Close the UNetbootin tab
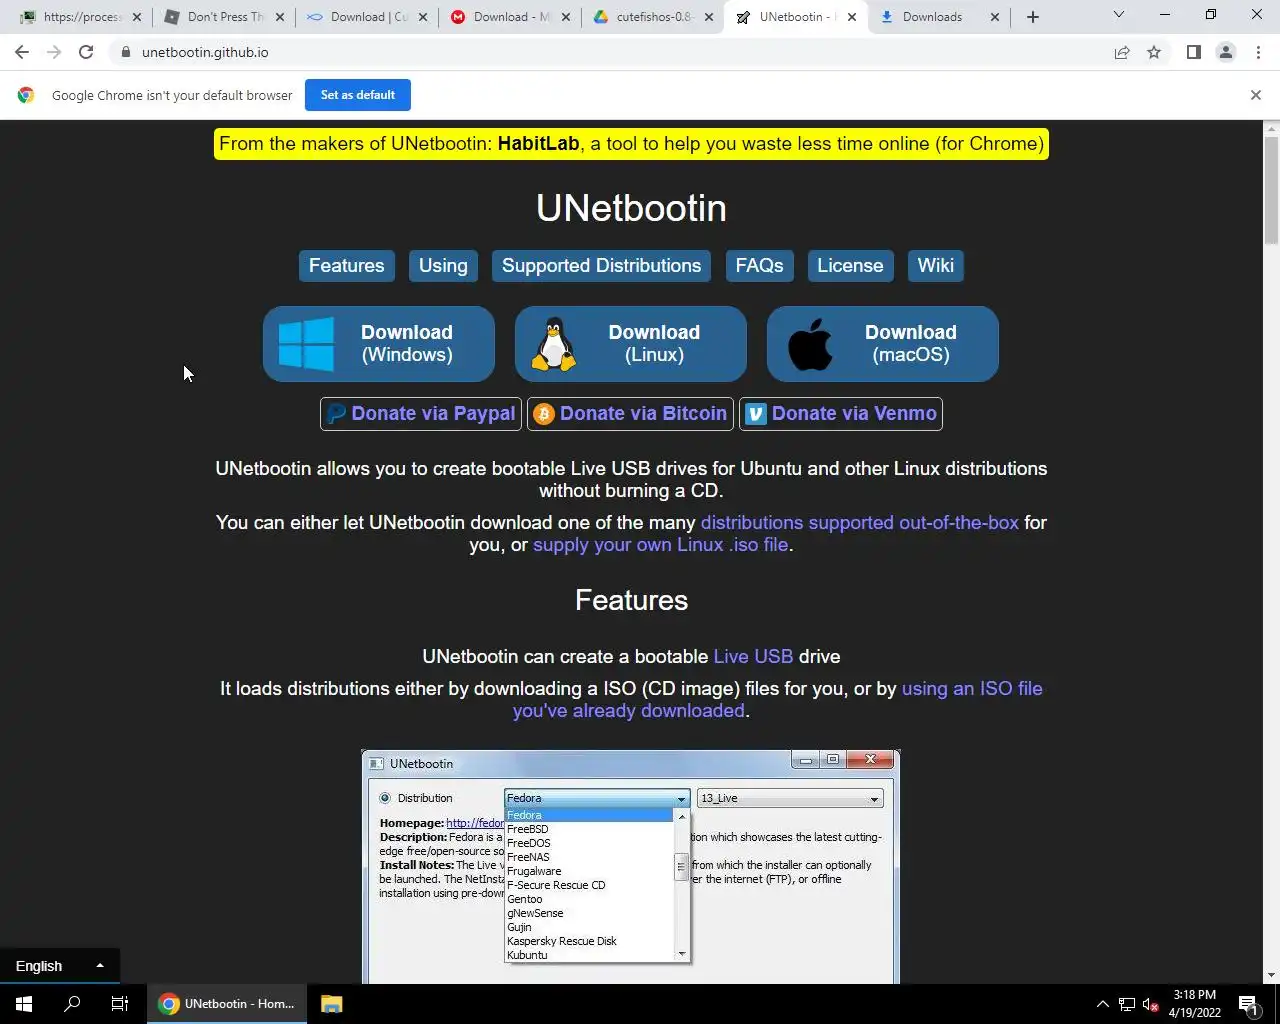This screenshot has width=1280, height=1024. tap(852, 17)
